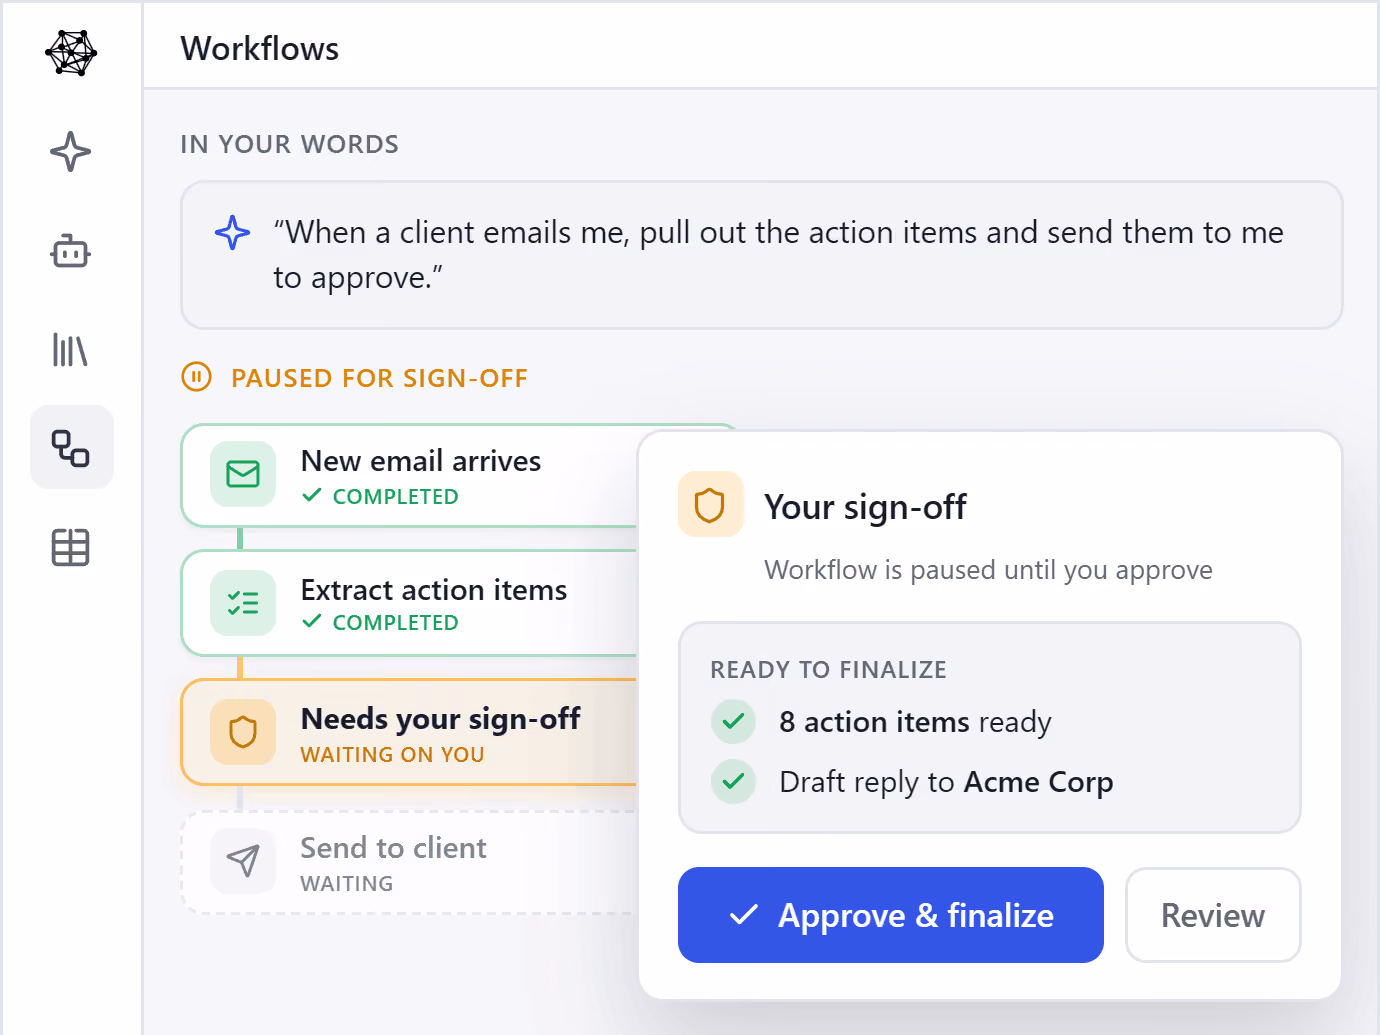
Task: Select the workflows sidebar icon
Action: coord(71,447)
